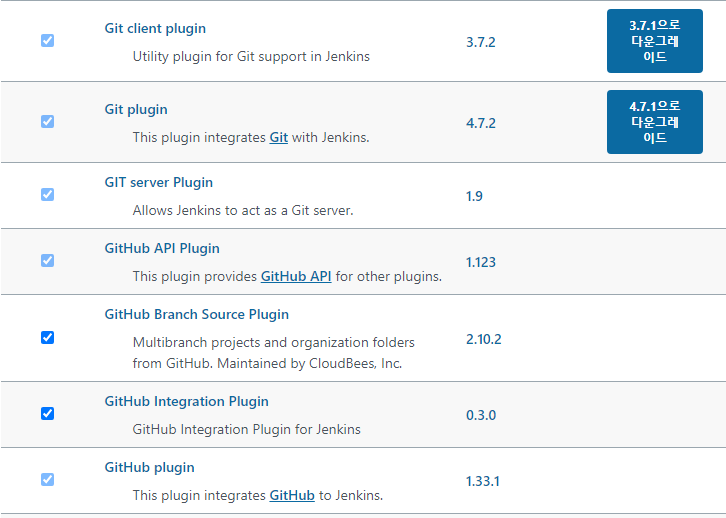726x518 pixels.
Task: Toggle the GitHub plugin checkbox
Action: (x=47, y=480)
